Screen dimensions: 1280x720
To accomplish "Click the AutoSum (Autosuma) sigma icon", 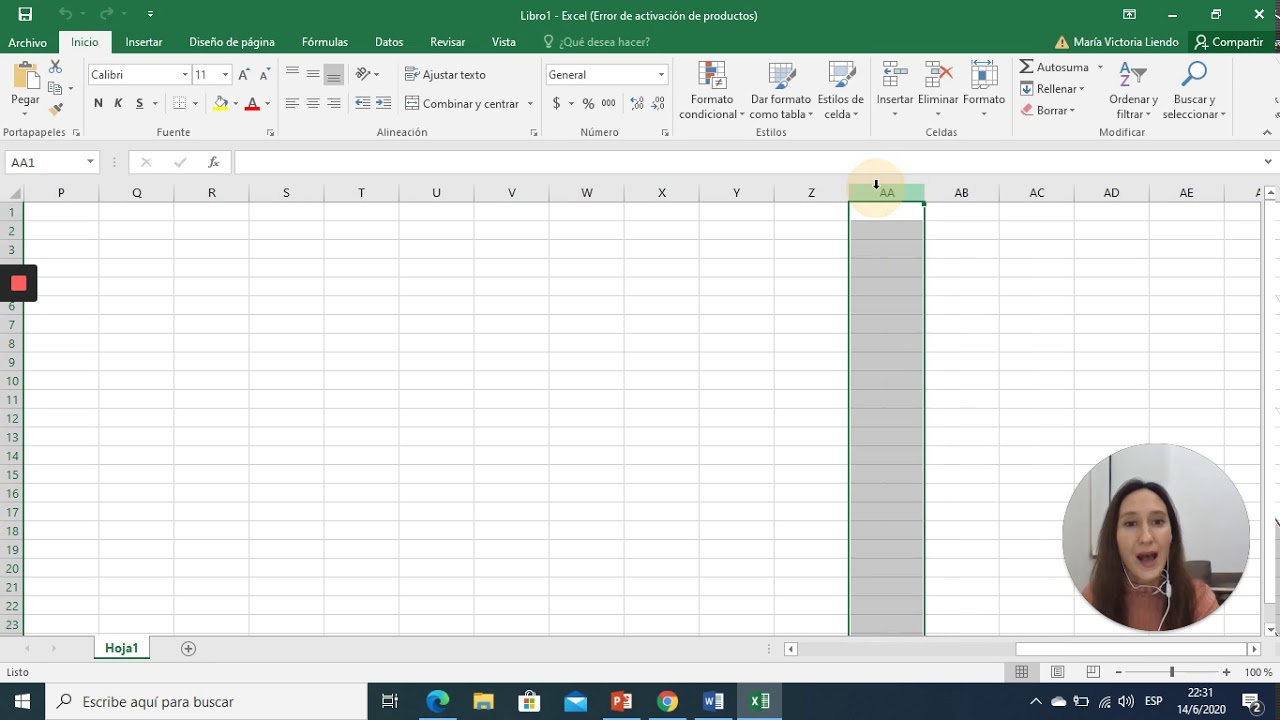I will [x=1026, y=67].
